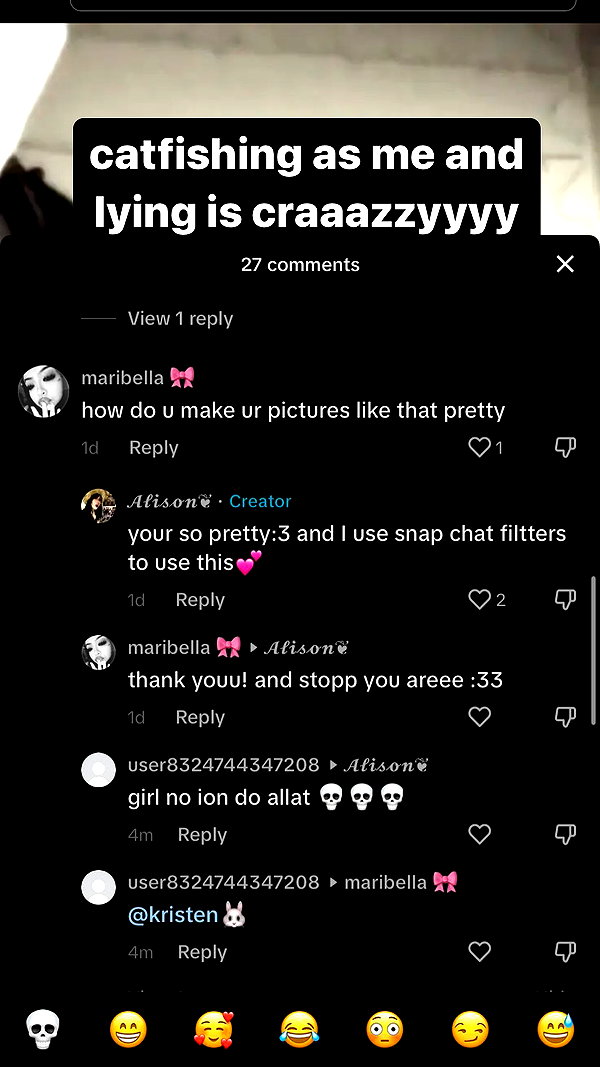Dislike the 'thank youuu' reply
The height and width of the screenshot is (1067, 600).
(565, 717)
